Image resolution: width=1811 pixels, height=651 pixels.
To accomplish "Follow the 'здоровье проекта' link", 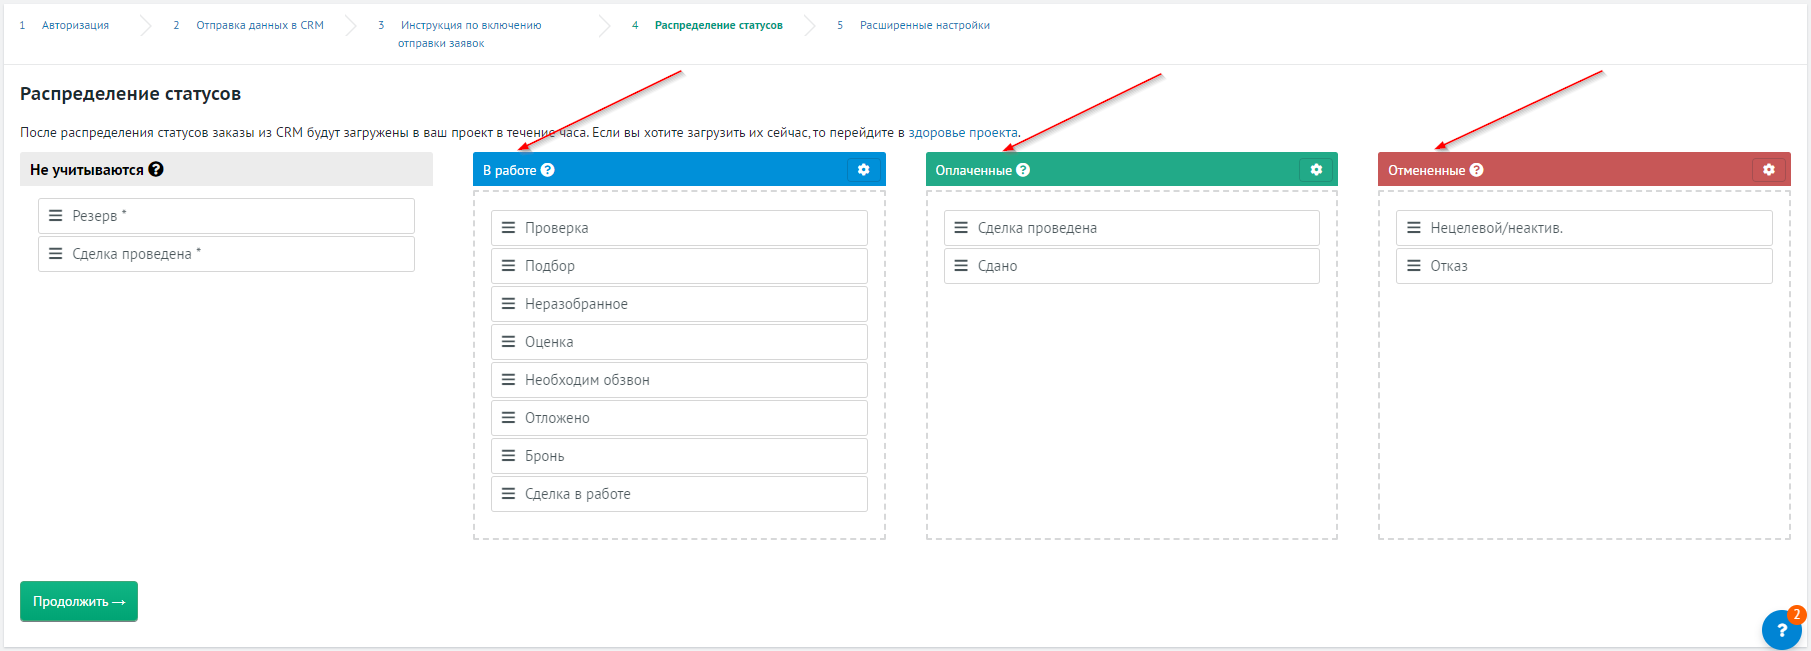I will pyautogui.click(x=962, y=132).
